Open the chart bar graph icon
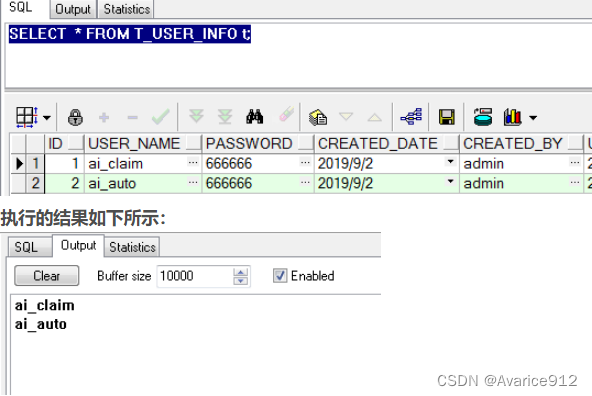592x396 pixels. [512, 117]
